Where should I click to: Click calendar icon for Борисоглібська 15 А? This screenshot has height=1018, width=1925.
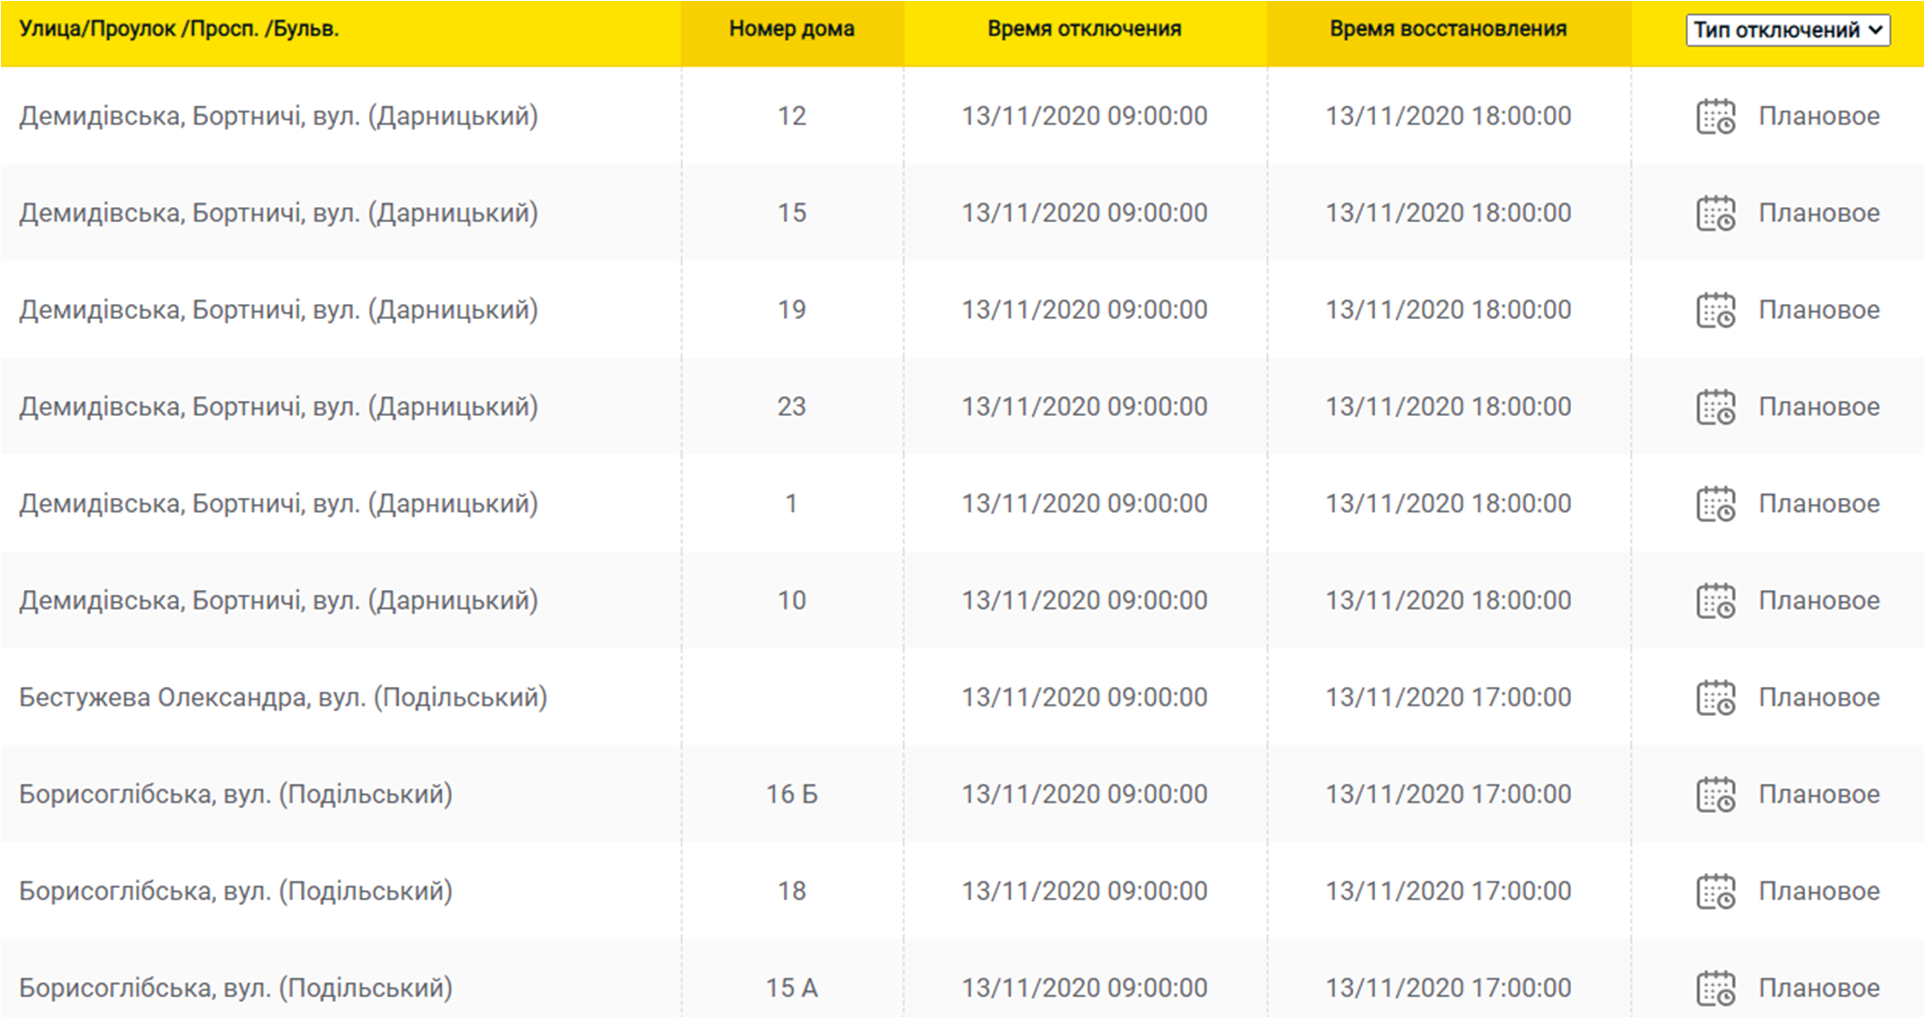click(x=1715, y=989)
